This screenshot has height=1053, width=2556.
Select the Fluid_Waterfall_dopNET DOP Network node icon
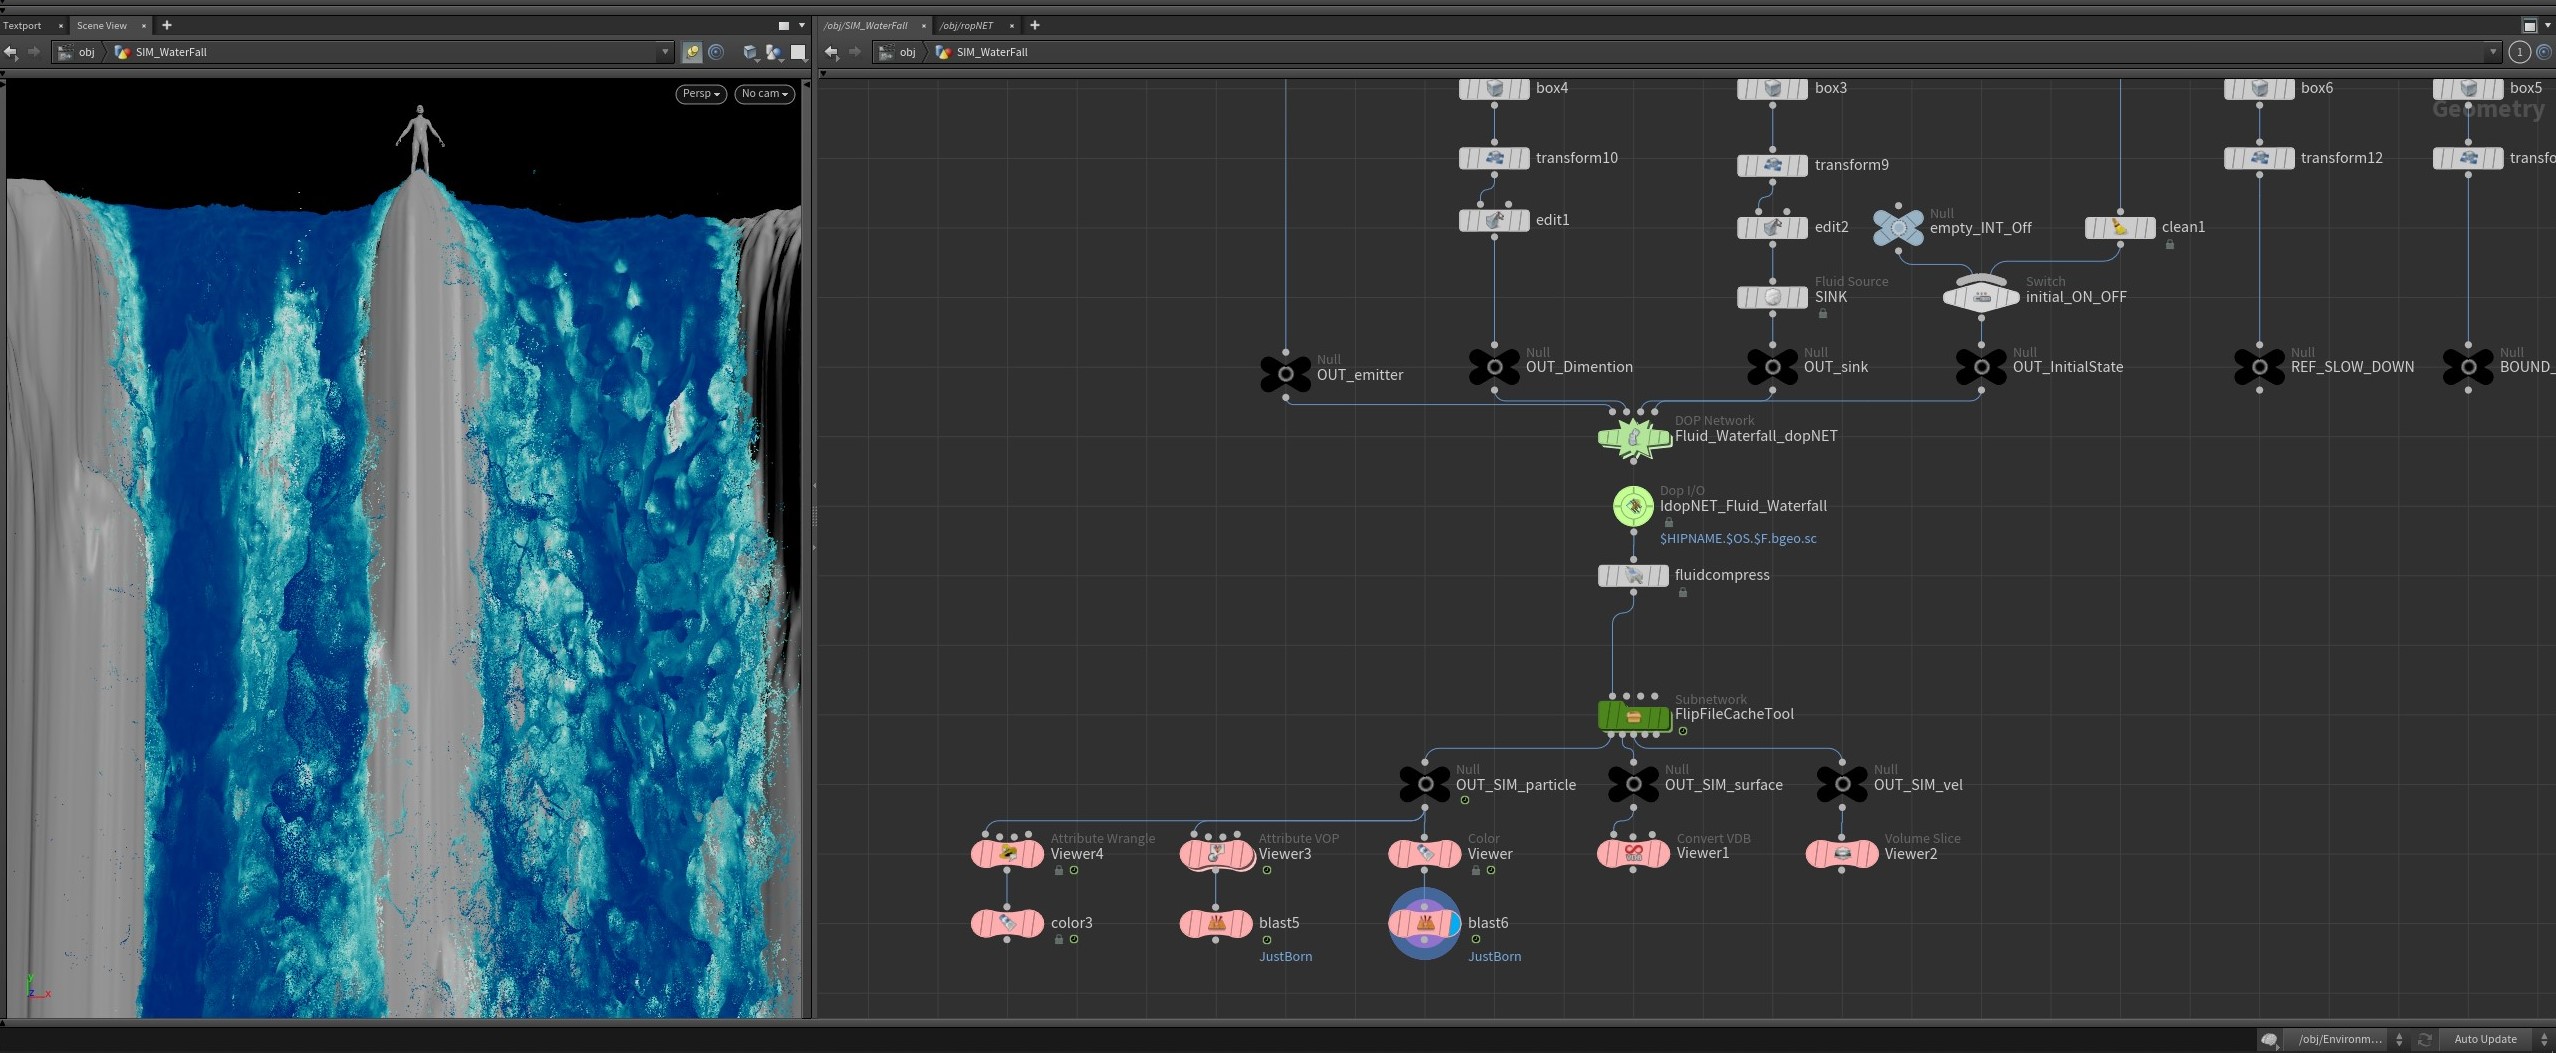pos(1634,437)
